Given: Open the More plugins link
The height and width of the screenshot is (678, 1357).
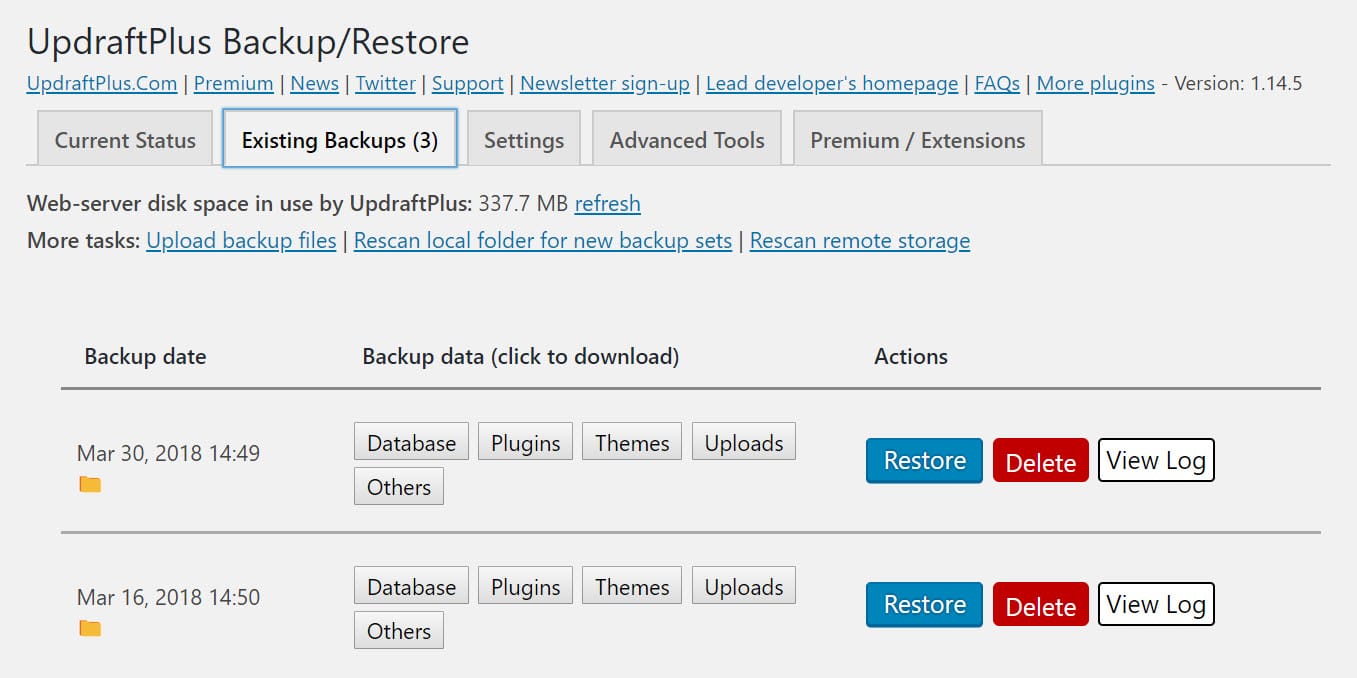Looking at the screenshot, I should click(1095, 84).
